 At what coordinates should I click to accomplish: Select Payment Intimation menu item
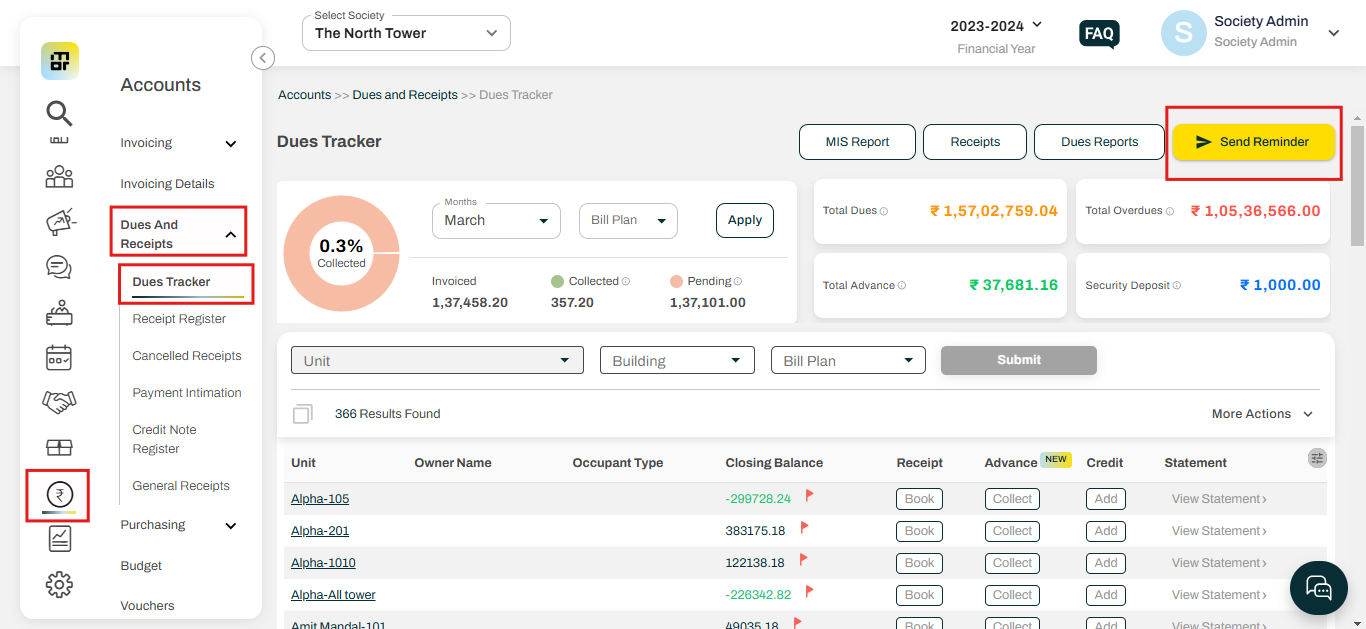[187, 393]
